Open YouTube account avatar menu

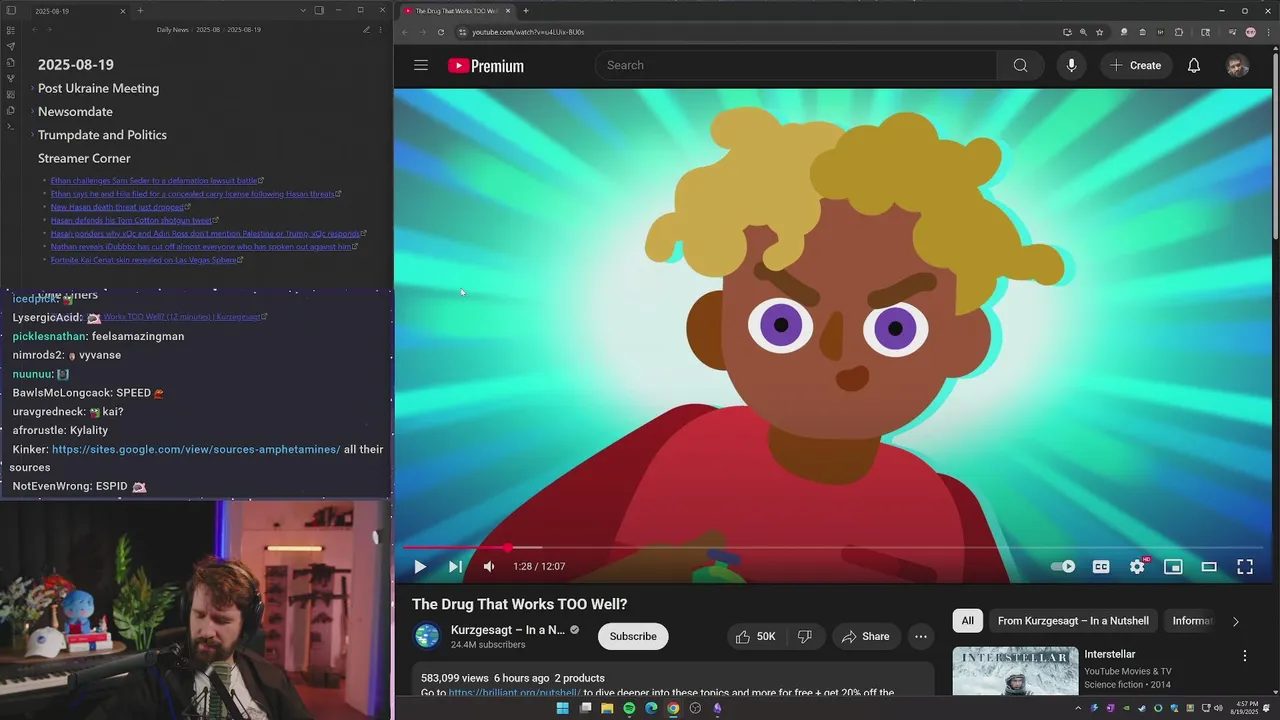1237,66
